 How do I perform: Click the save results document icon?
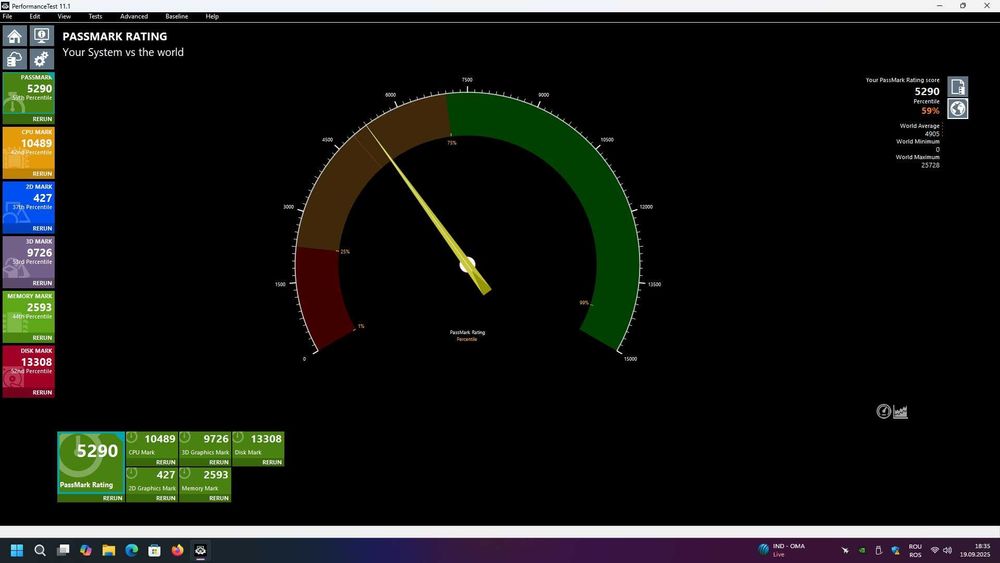point(957,87)
